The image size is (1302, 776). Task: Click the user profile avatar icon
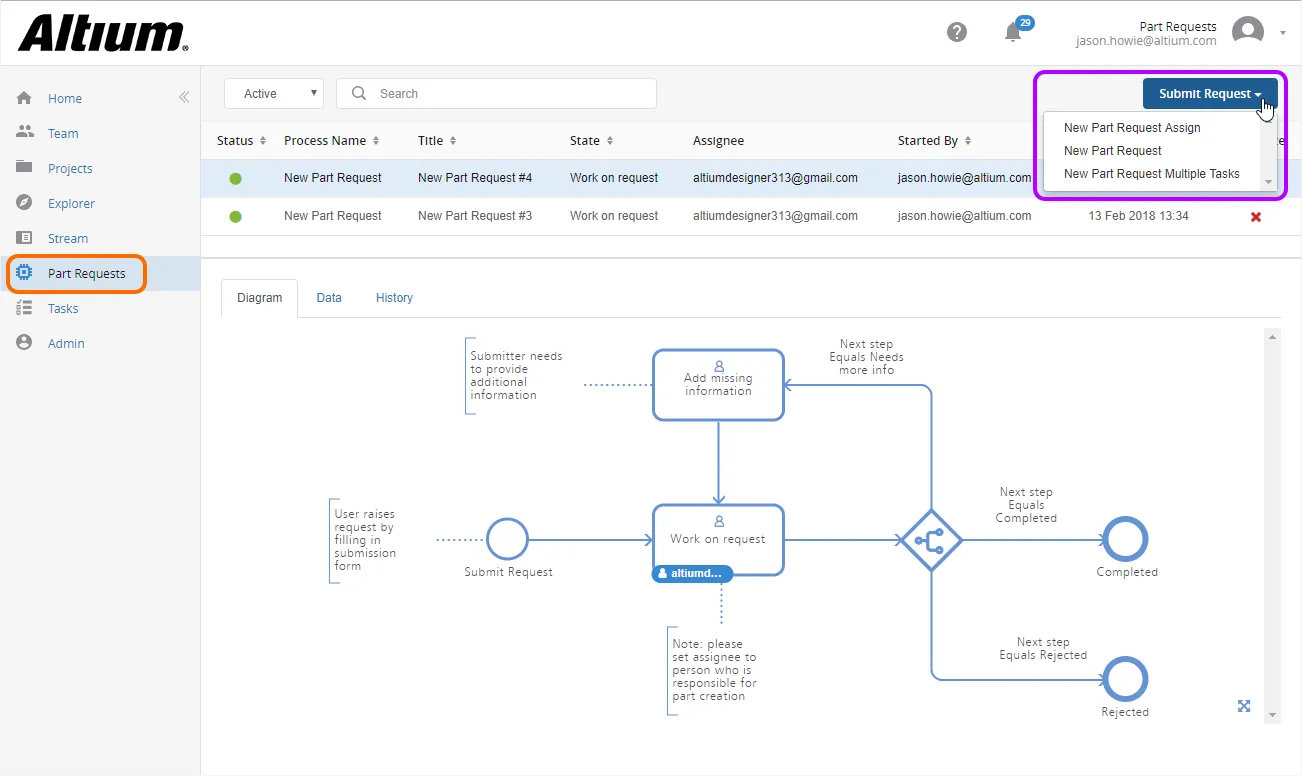click(x=1247, y=31)
